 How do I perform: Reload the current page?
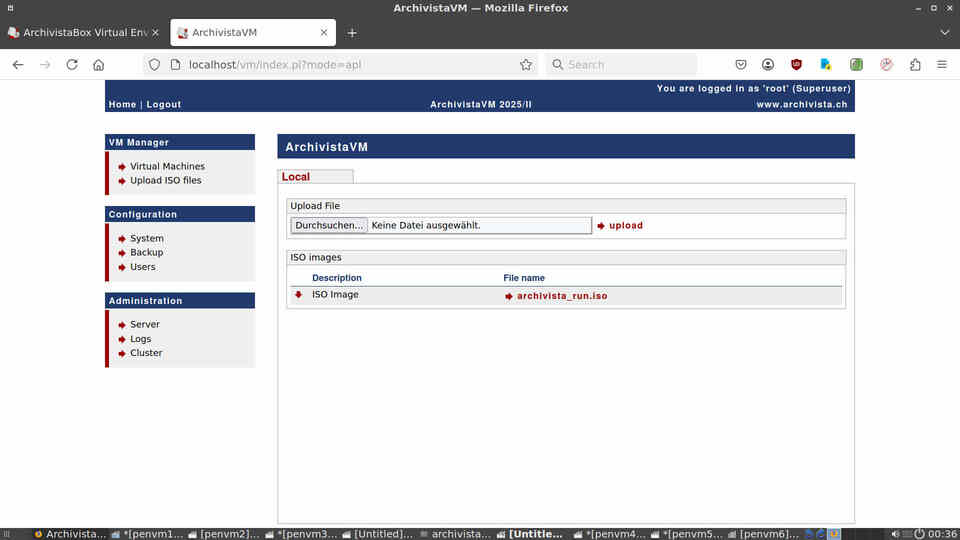[72, 64]
